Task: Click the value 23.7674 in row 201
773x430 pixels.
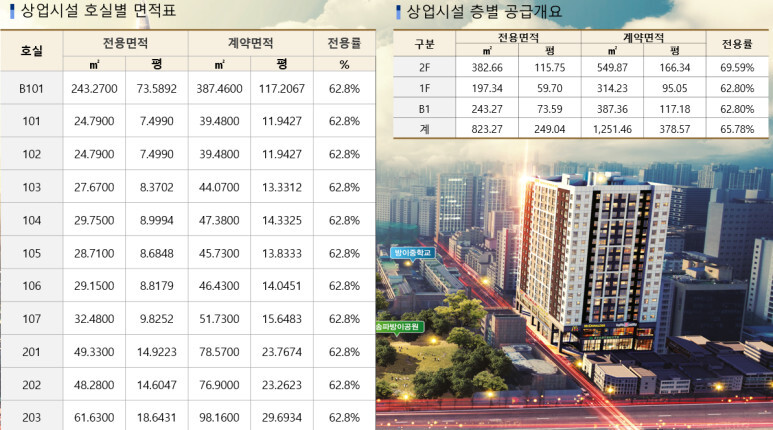Action: [x=282, y=352]
